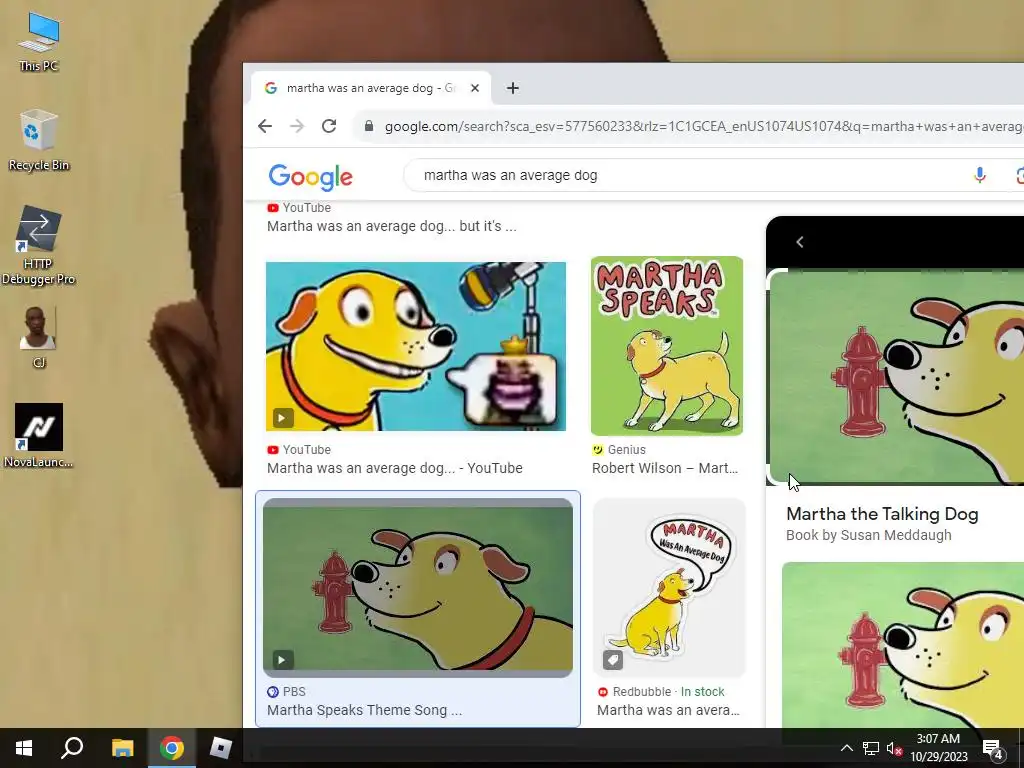Close the martha search tab
The height and width of the screenshot is (768, 1024).
pos(475,88)
